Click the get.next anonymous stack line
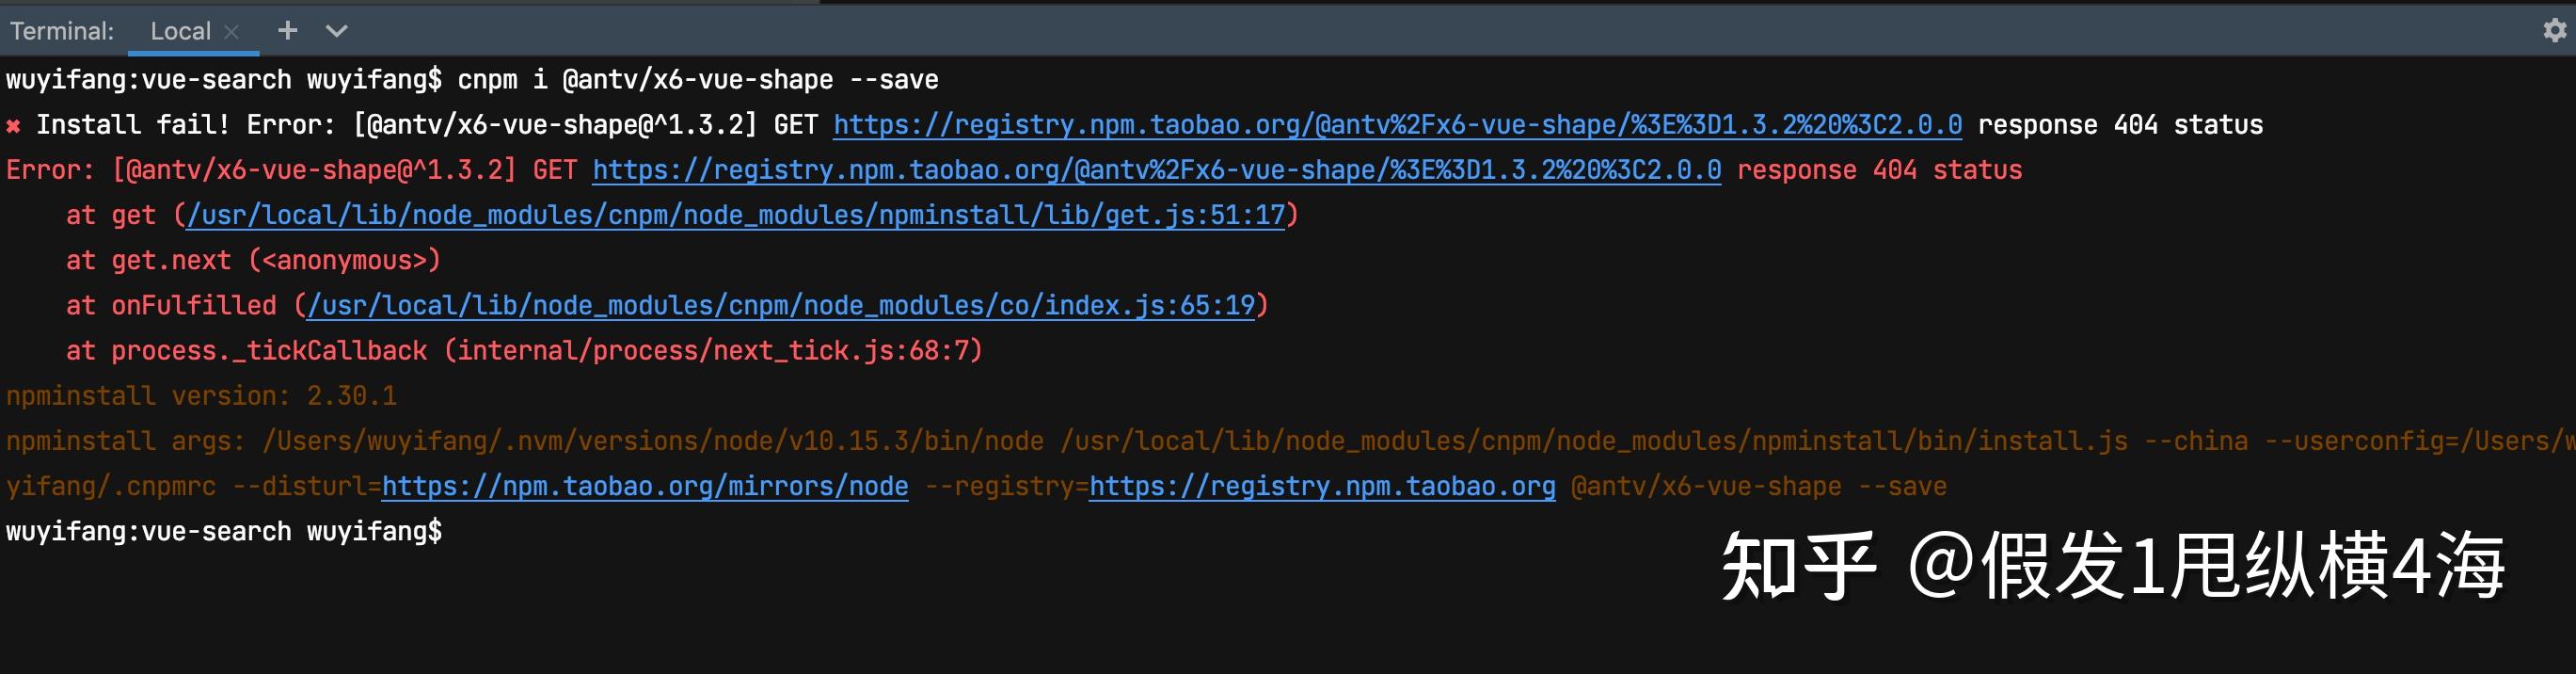This screenshot has height=674, width=2576. click(253, 260)
